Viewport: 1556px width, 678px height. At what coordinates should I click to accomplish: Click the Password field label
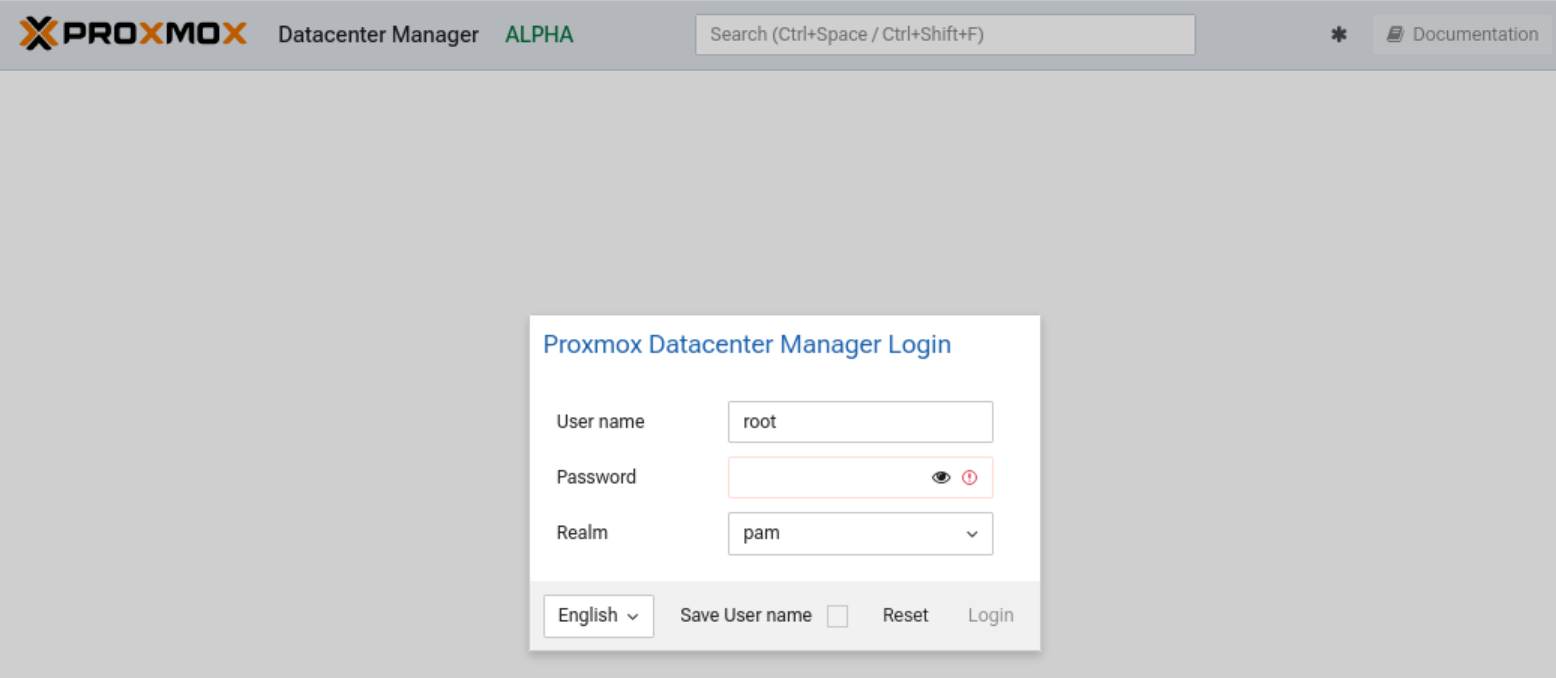click(x=596, y=477)
